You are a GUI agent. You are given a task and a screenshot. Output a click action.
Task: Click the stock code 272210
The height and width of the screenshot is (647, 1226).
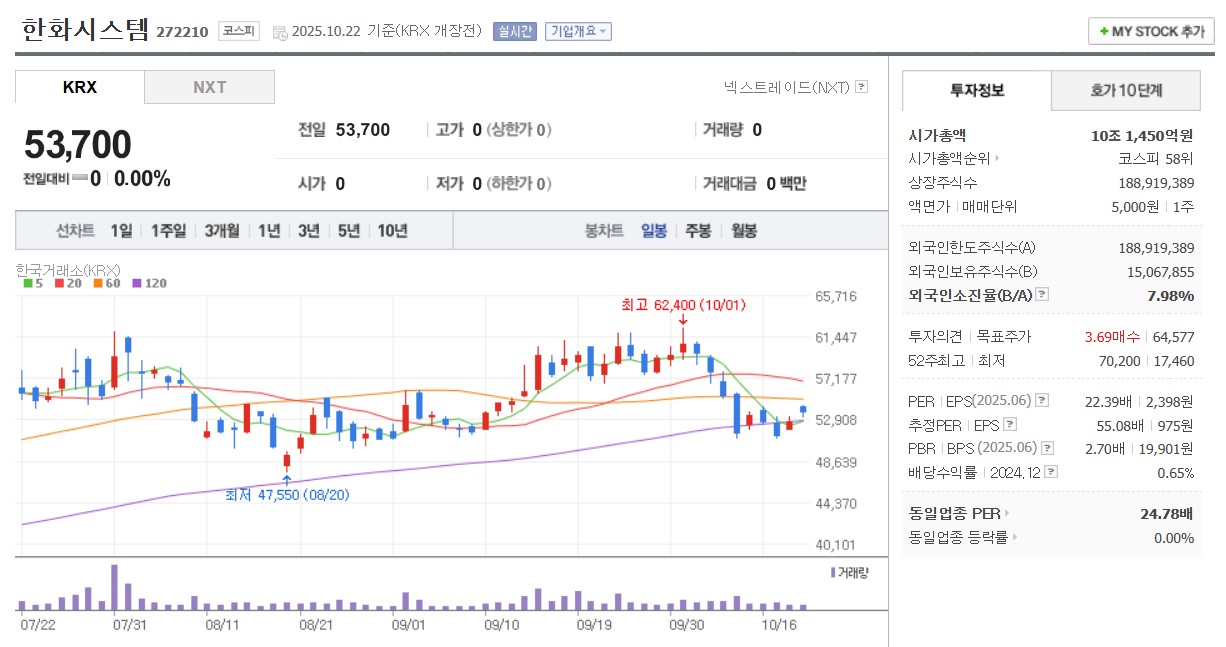pyautogui.click(x=182, y=32)
